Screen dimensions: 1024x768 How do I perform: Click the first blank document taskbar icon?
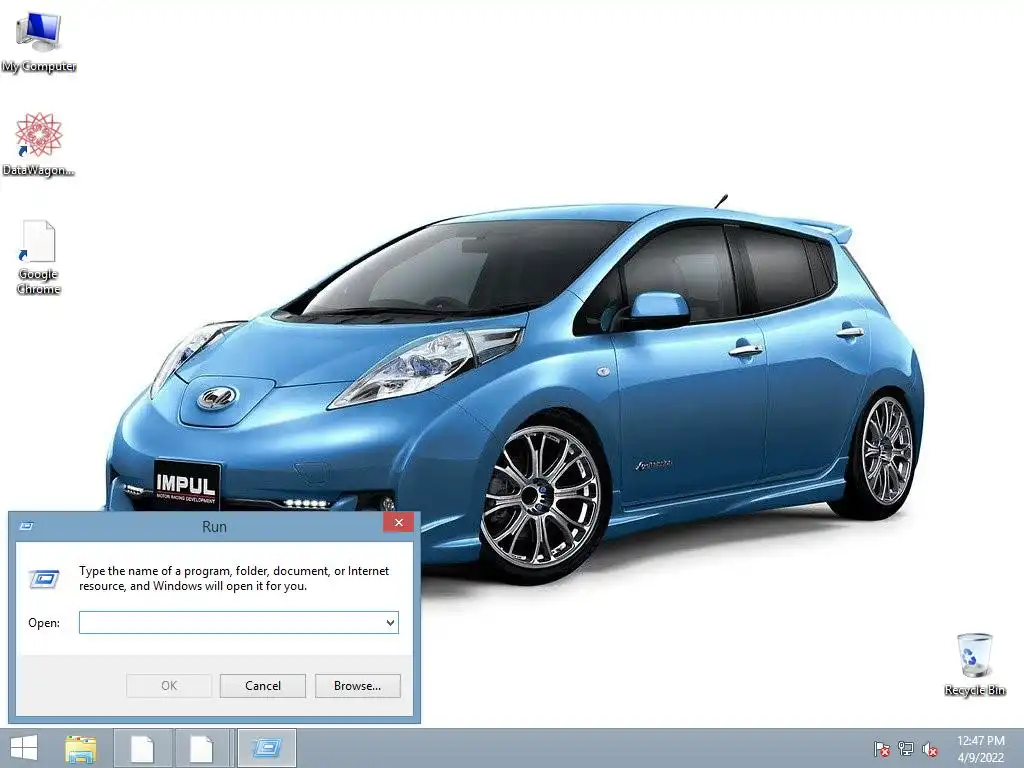[142, 748]
